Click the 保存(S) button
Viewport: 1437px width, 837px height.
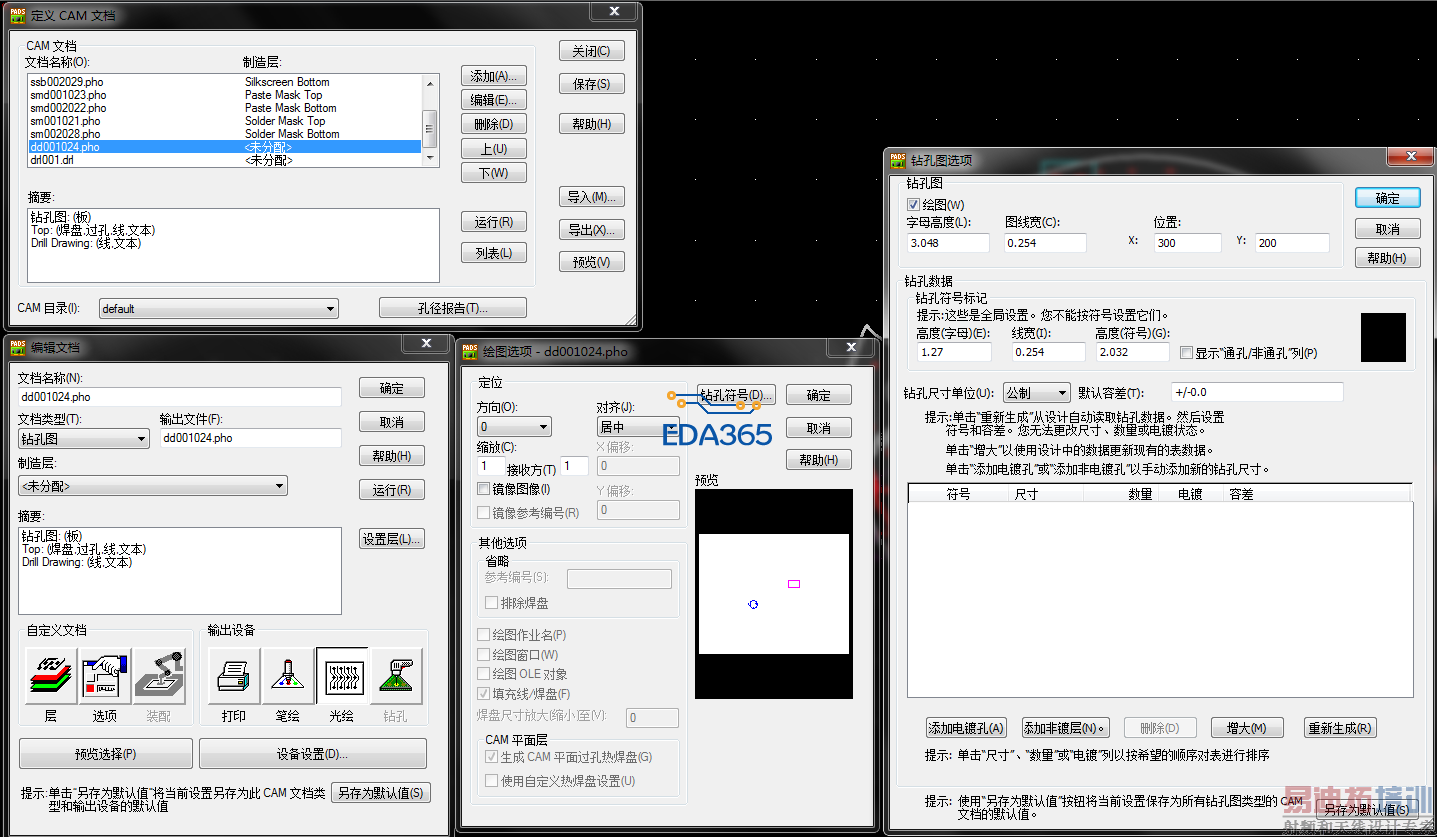tap(592, 84)
